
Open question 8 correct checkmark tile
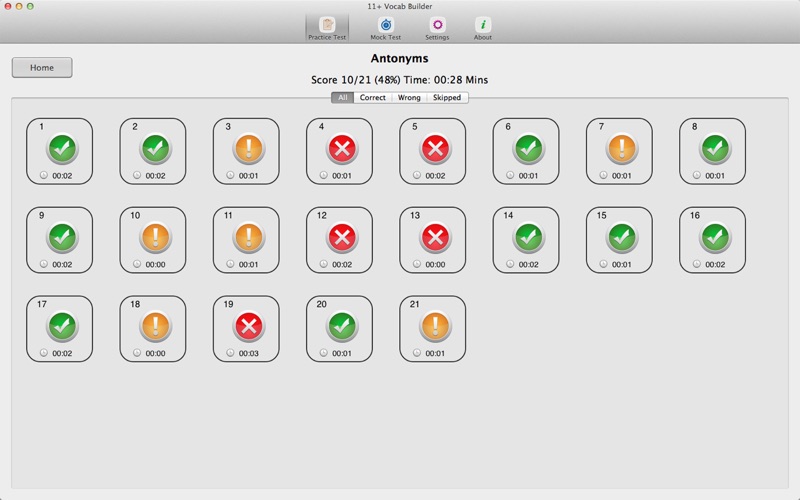click(x=712, y=151)
